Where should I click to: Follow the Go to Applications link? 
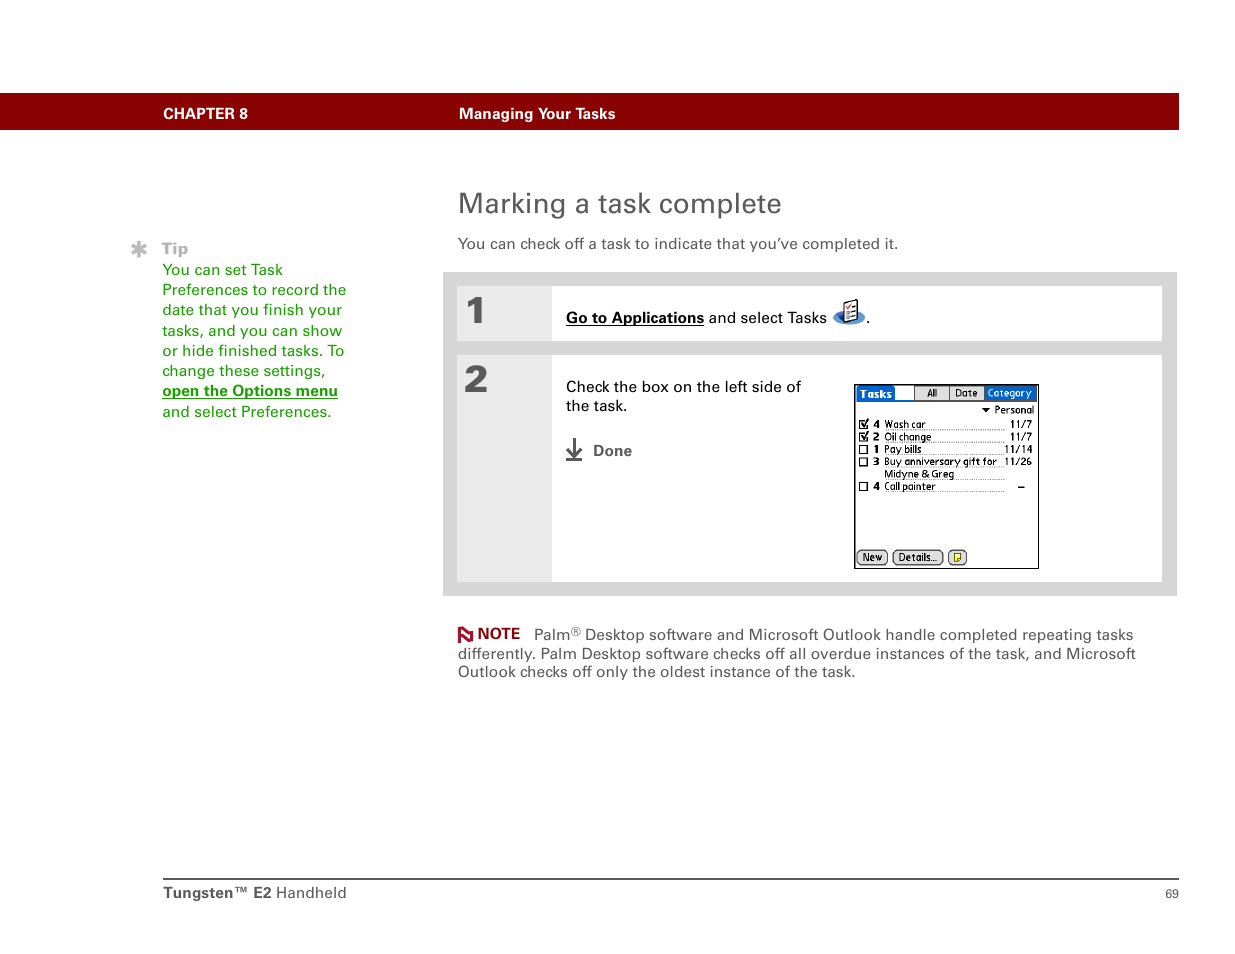click(635, 318)
